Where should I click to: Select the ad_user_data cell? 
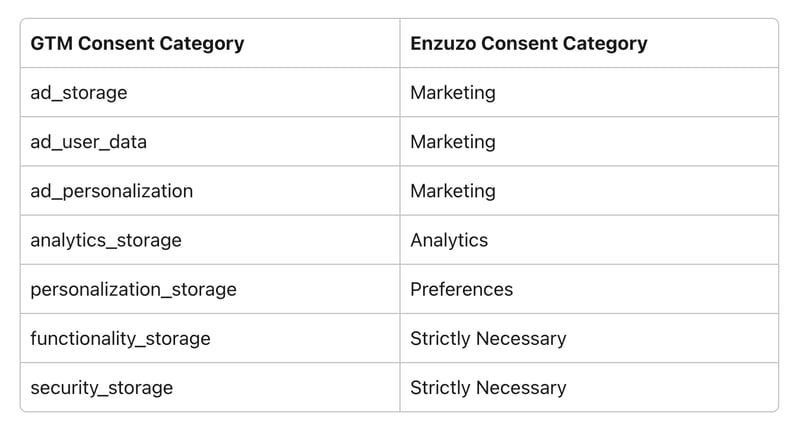[x=88, y=142]
